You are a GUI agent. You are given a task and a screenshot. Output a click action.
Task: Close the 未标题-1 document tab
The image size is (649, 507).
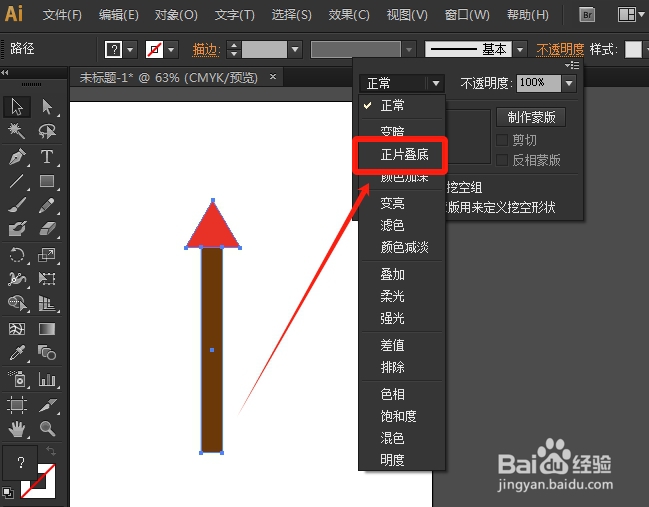pos(273,77)
